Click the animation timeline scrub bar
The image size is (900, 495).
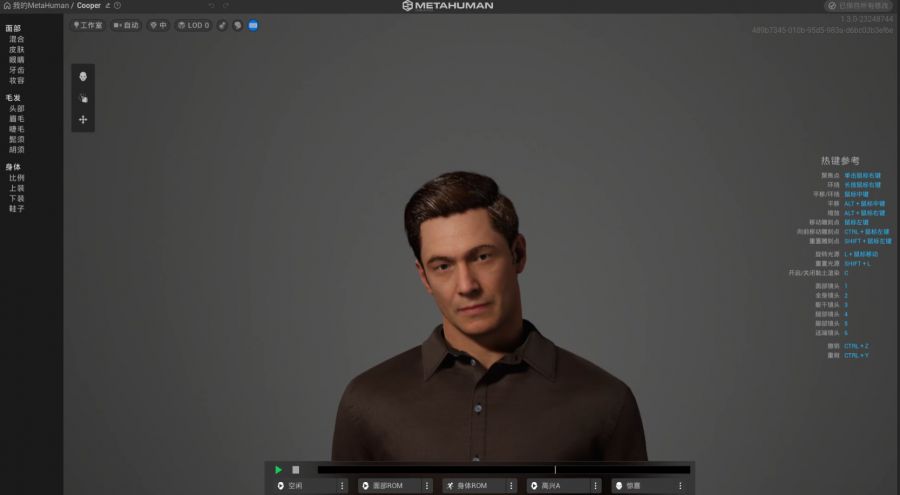pyautogui.click(x=504, y=470)
